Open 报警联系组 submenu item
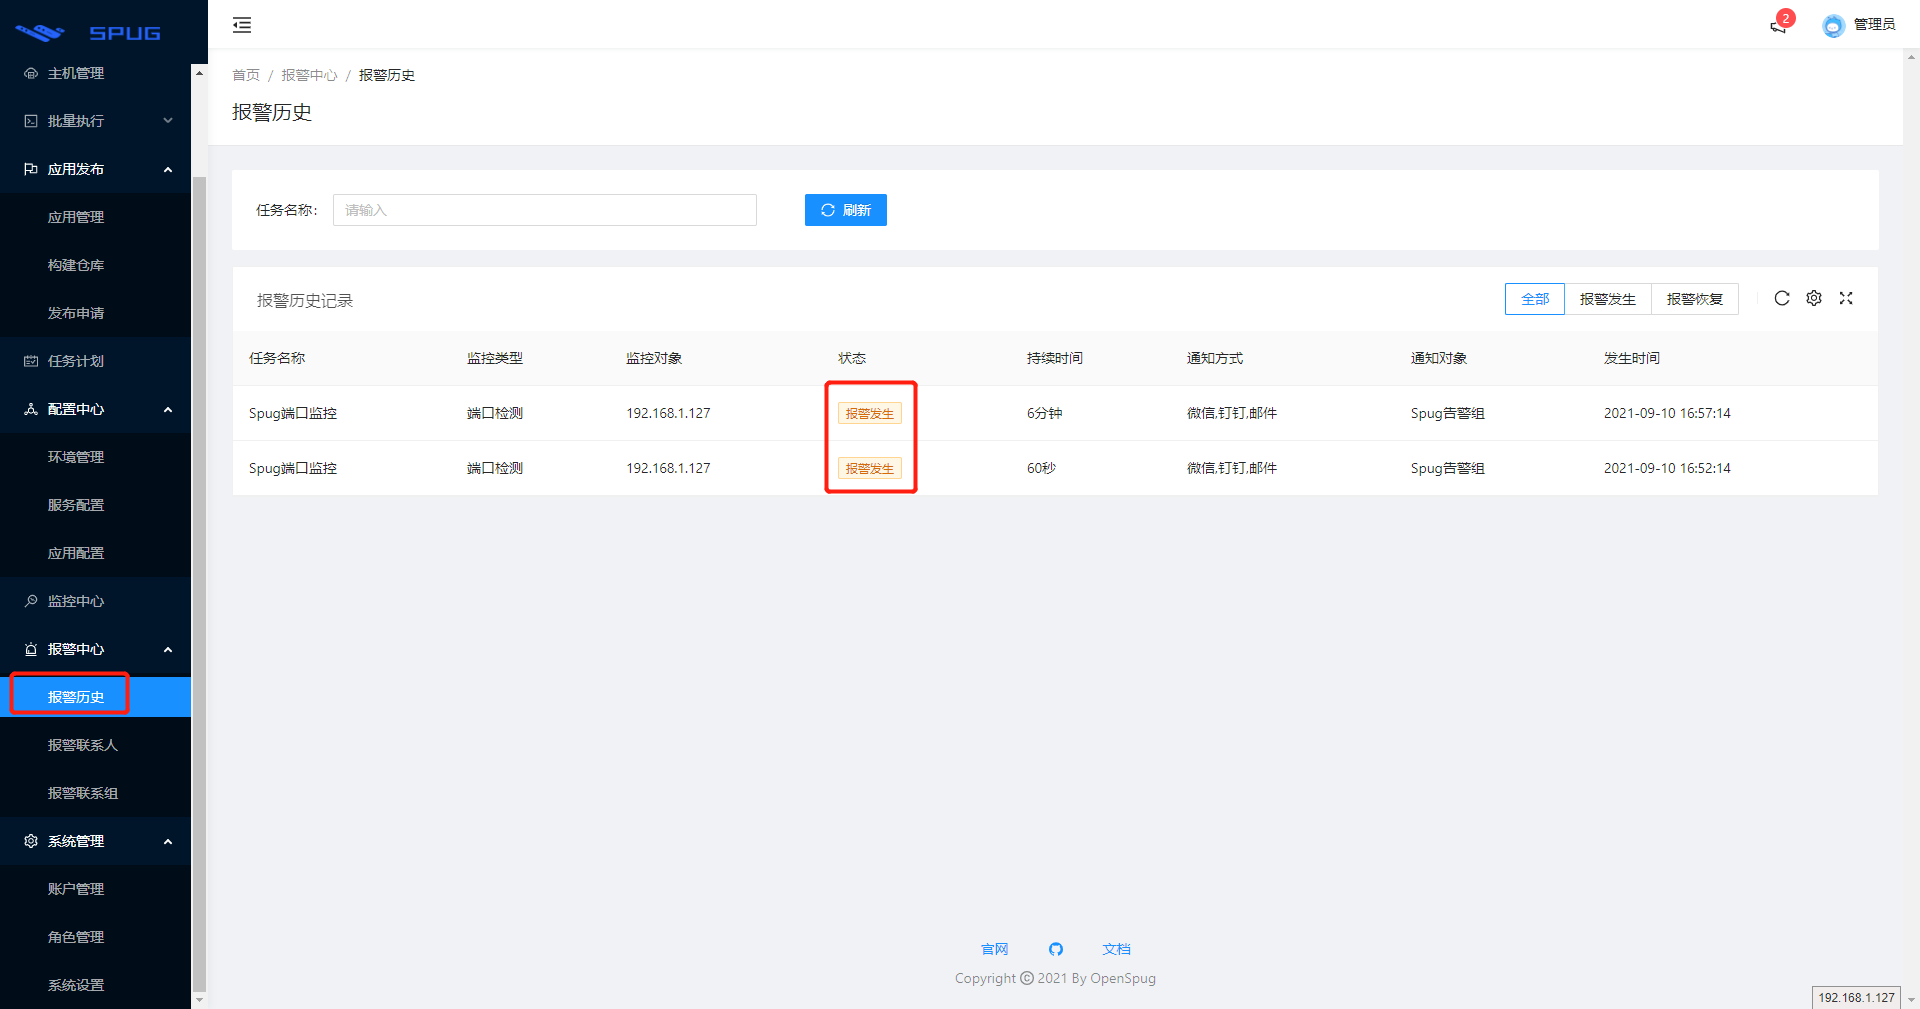The height and width of the screenshot is (1009, 1920). 95,793
